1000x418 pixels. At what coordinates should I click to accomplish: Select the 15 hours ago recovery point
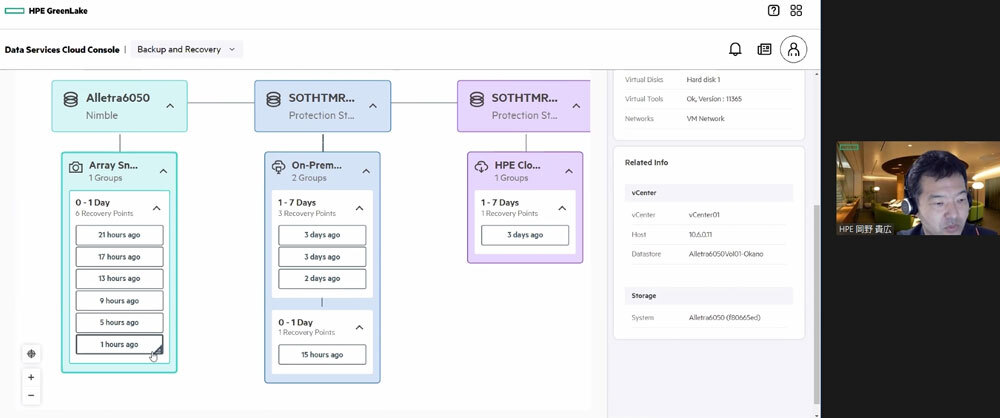click(x=322, y=354)
